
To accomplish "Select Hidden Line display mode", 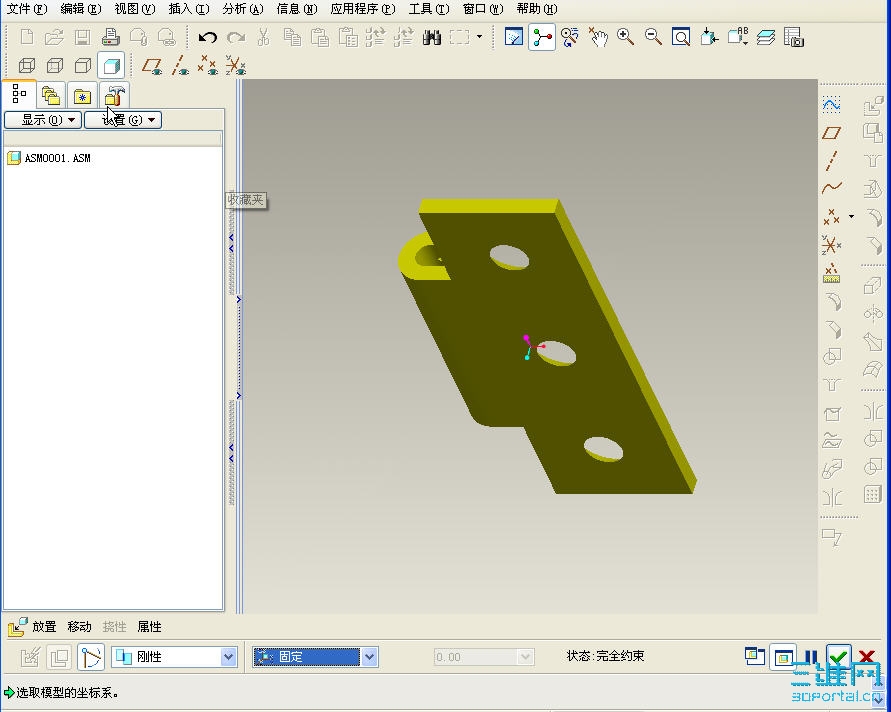I will coord(55,65).
